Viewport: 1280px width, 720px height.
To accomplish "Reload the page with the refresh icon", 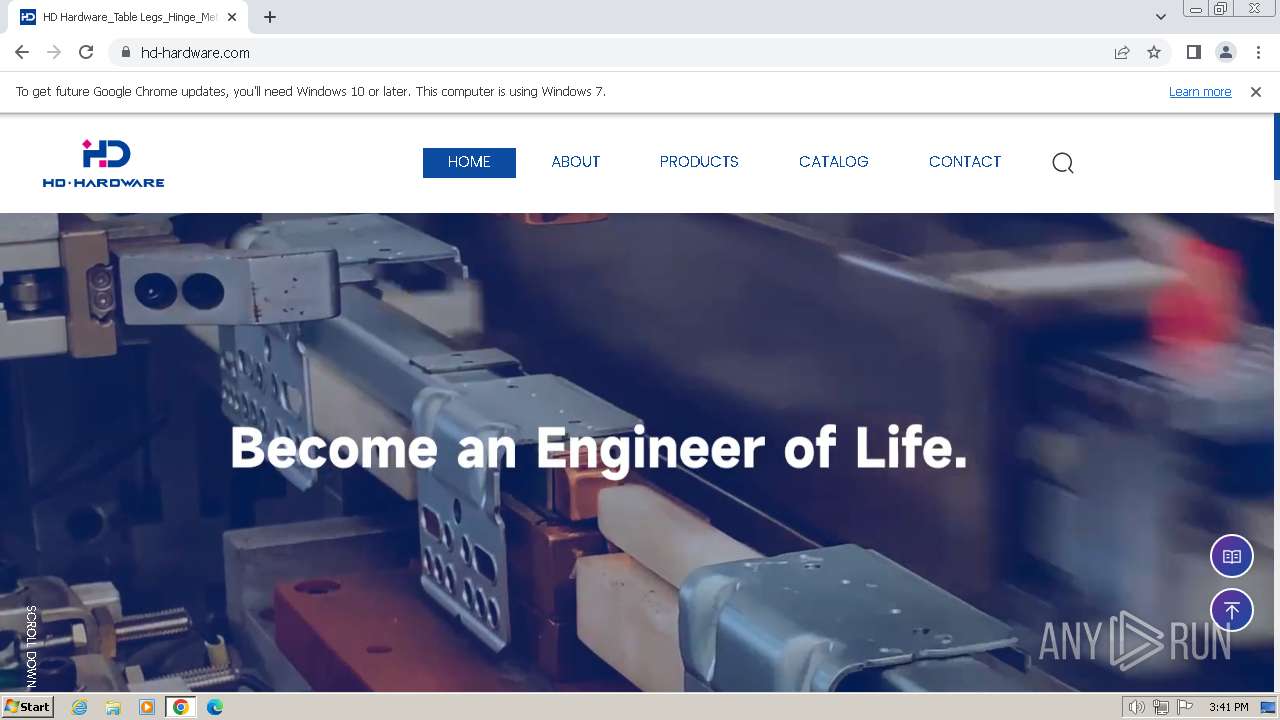I will tap(86, 52).
